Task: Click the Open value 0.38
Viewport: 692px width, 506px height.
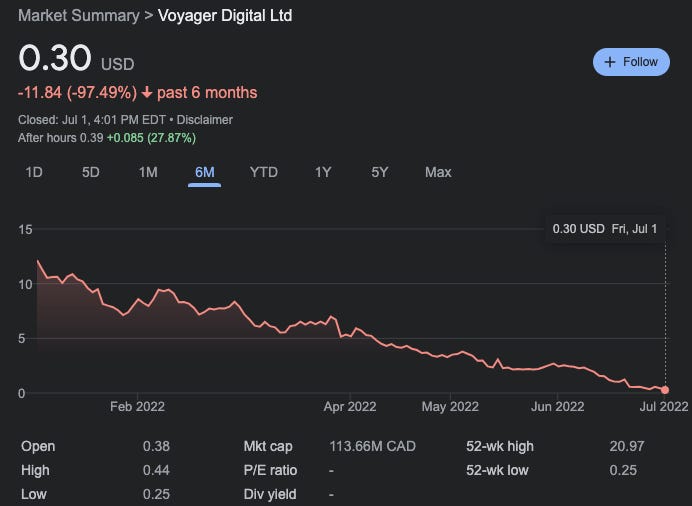Action: pyautogui.click(x=156, y=446)
